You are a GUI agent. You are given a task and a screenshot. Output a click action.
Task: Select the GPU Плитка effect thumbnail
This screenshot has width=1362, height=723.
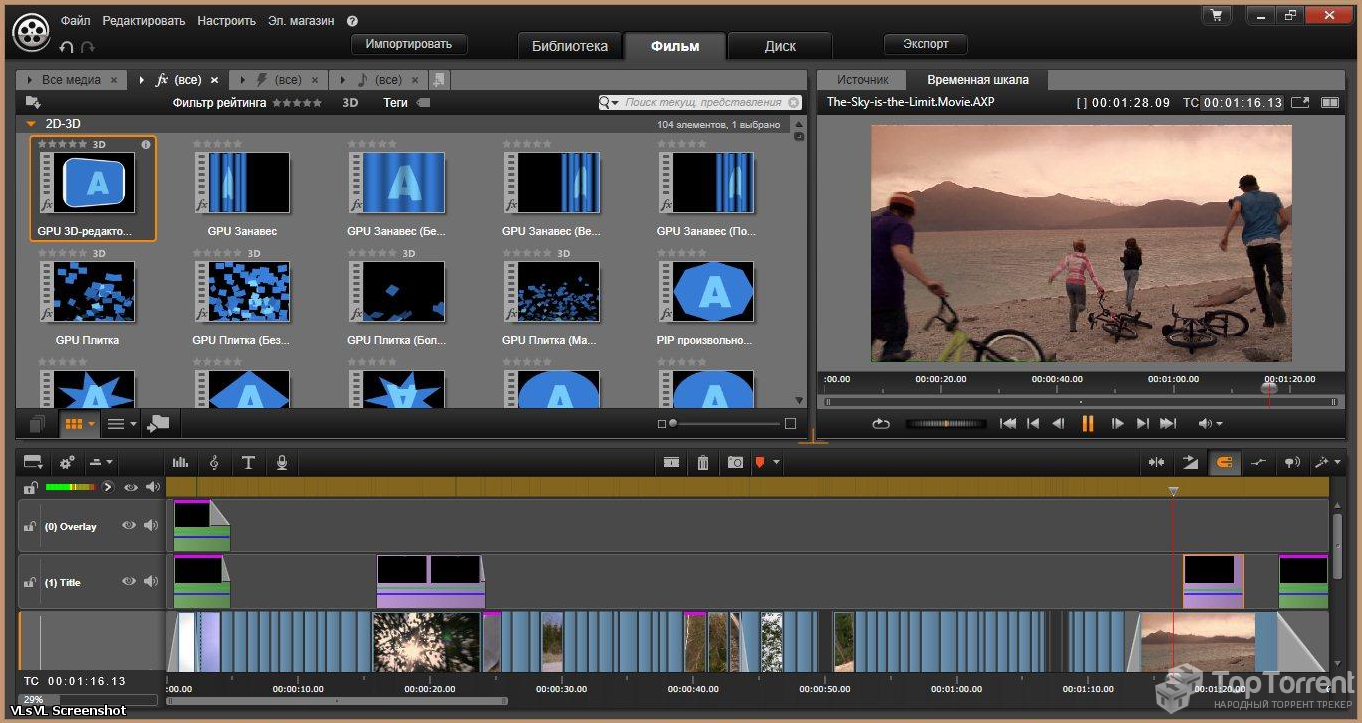coord(87,292)
